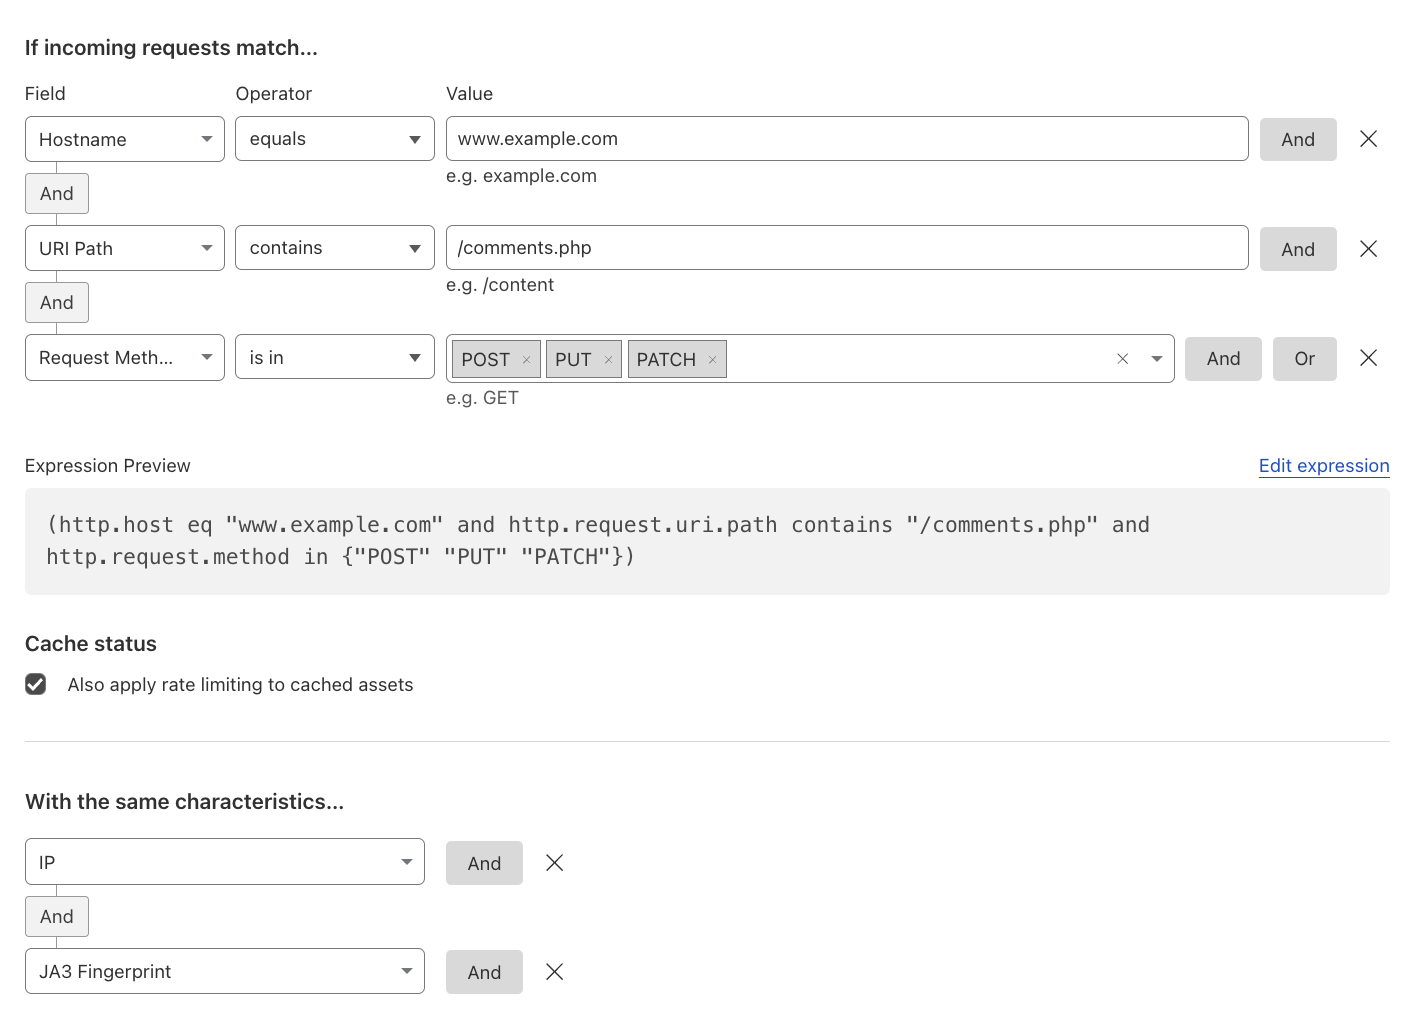Click the Edit expression link
1420x1030 pixels.
[x=1324, y=466]
